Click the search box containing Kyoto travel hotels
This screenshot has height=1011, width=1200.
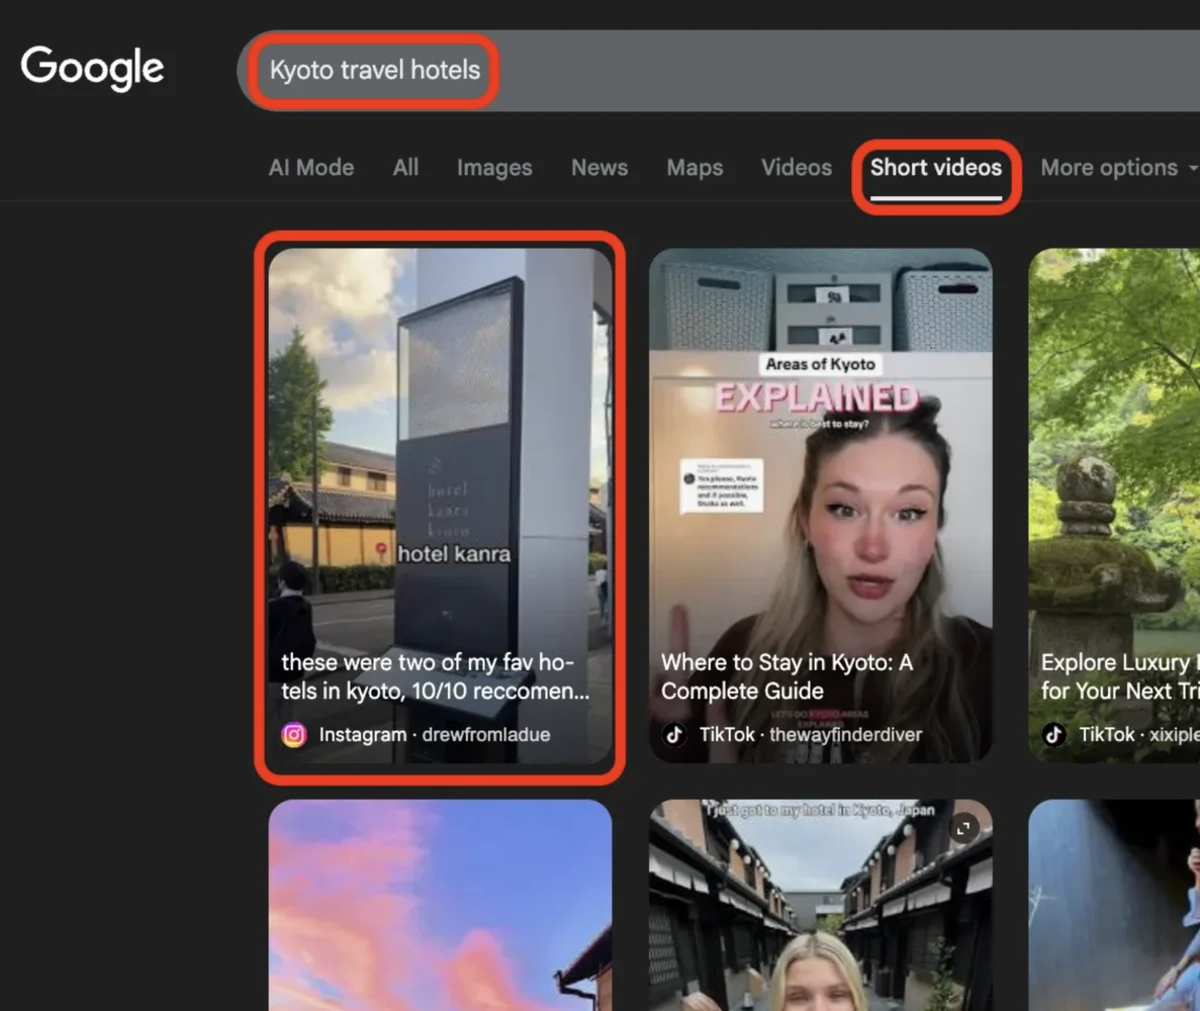coord(718,70)
